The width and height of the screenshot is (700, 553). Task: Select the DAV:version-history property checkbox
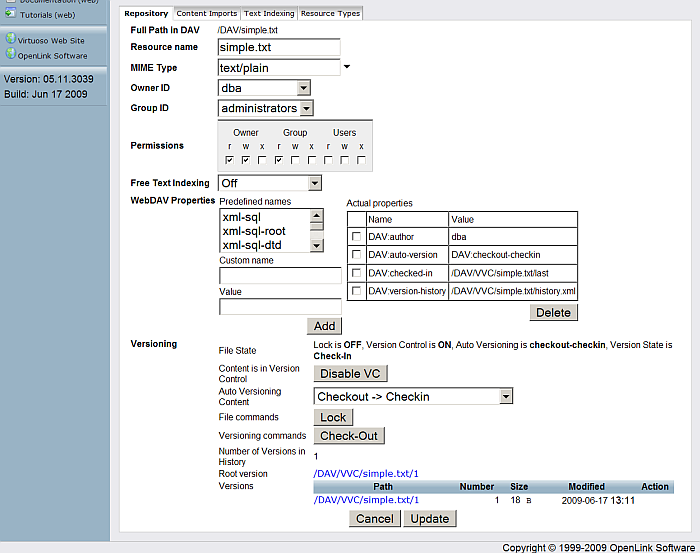point(356,291)
